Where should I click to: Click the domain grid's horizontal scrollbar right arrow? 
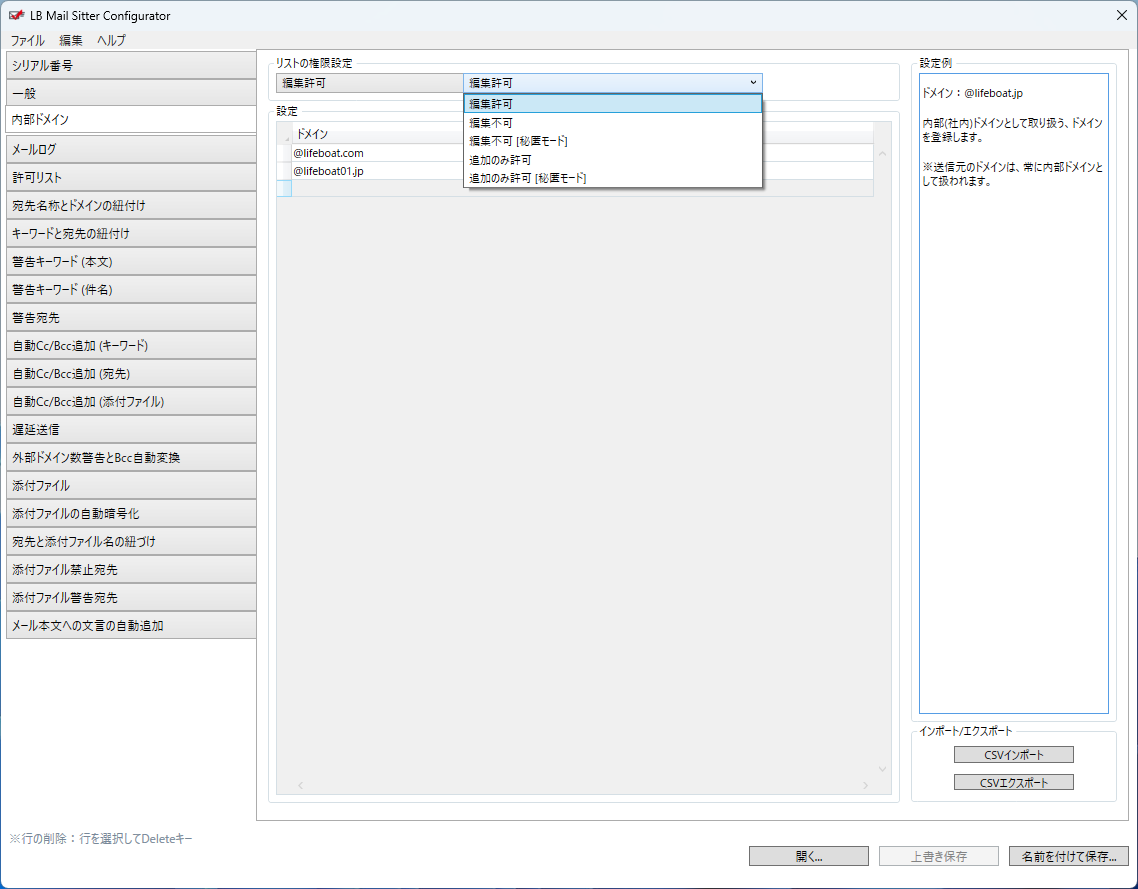coord(866,786)
